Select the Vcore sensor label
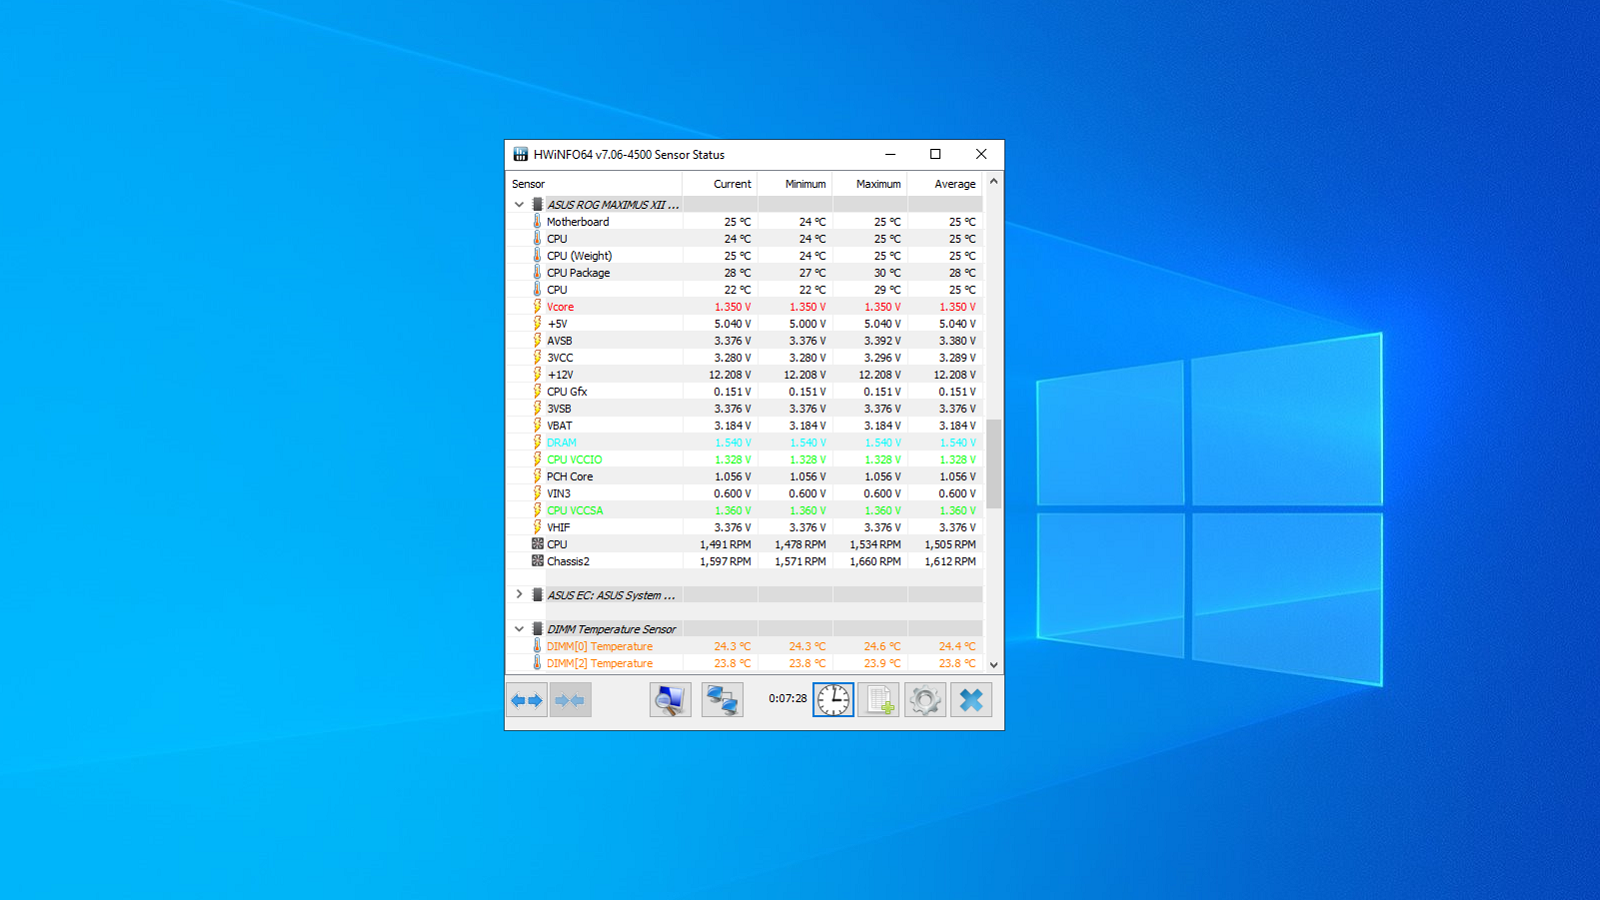The height and width of the screenshot is (900, 1600). click(x=560, y=307)
